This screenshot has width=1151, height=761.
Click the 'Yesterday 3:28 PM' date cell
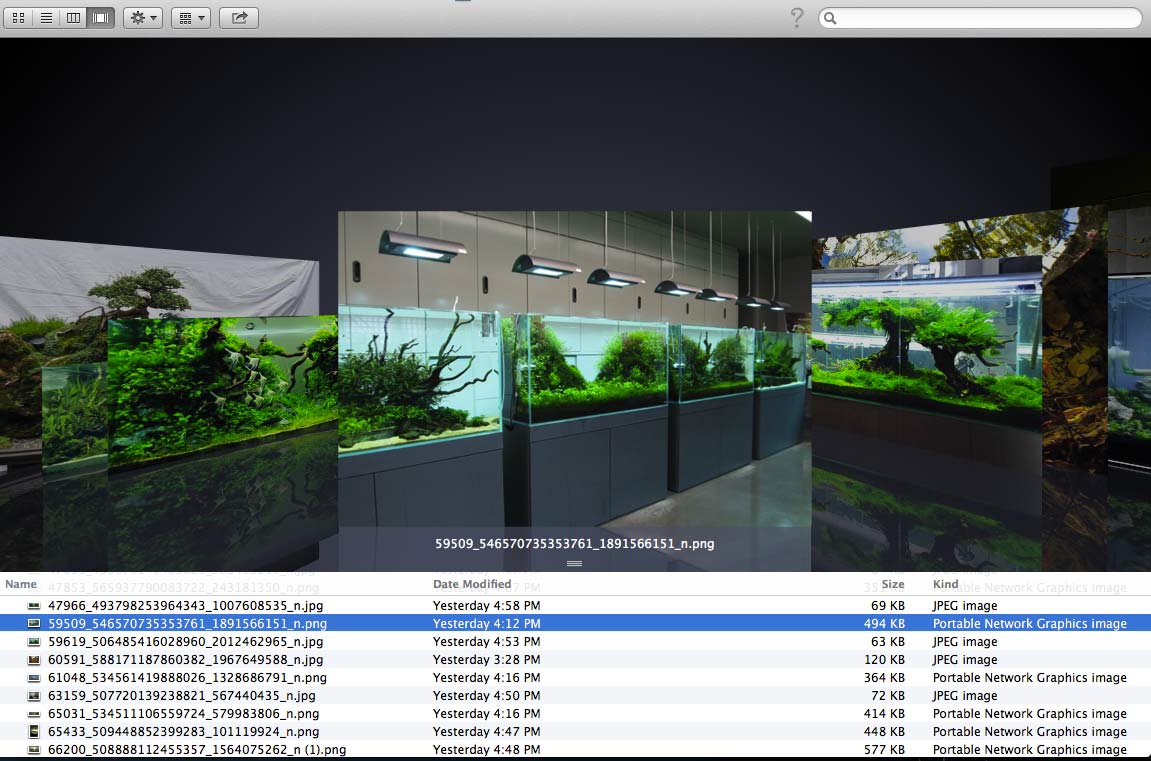(486, 659)
